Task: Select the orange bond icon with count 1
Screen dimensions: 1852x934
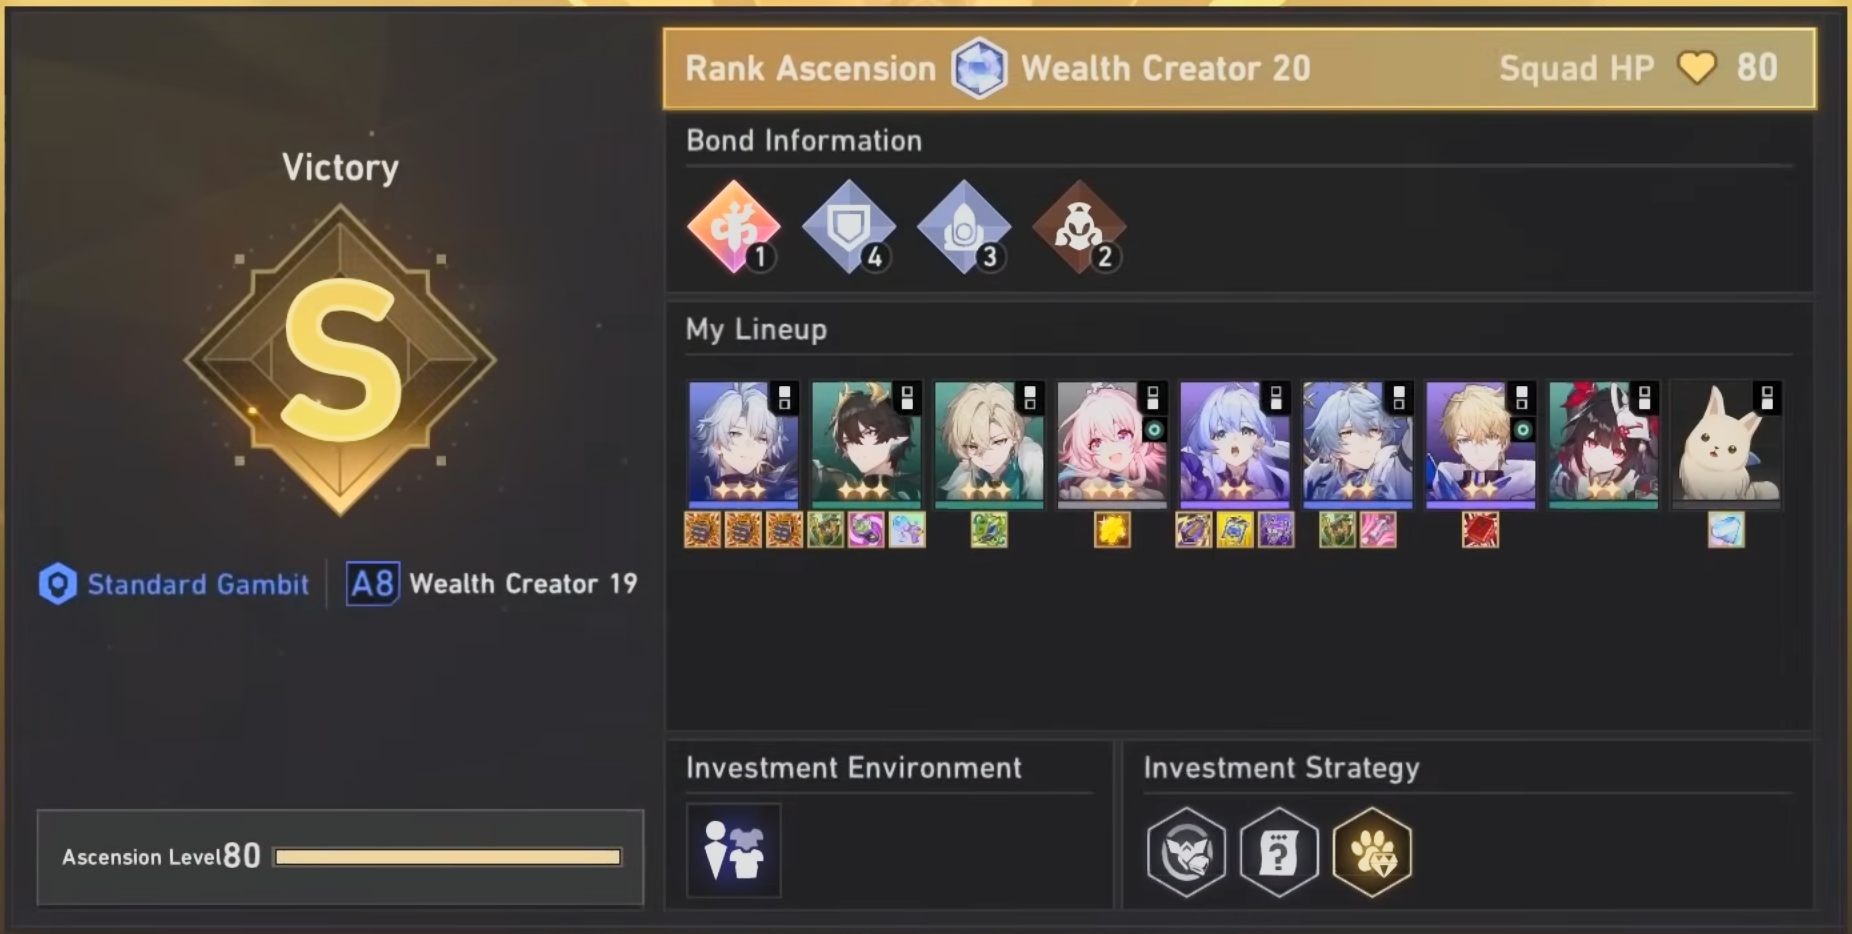Action: coord(734,227)
